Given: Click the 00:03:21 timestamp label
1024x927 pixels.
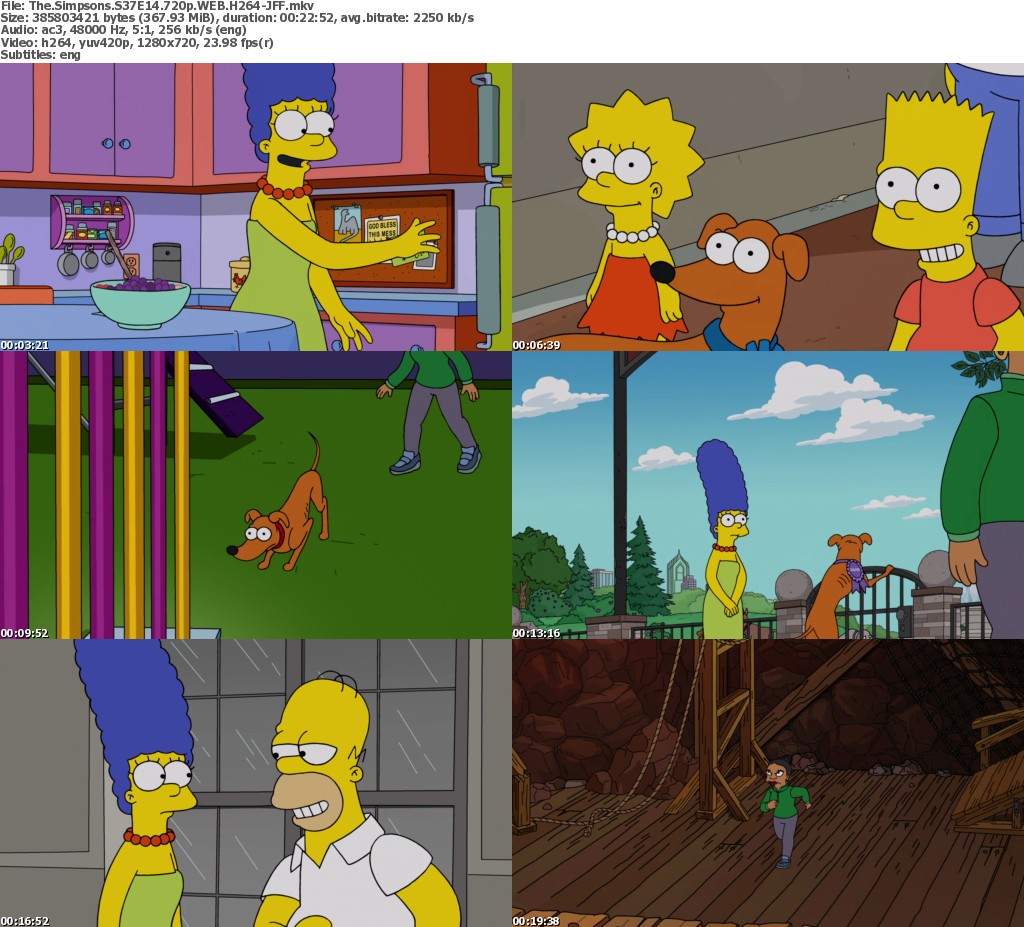Looking at the screenshot, I should [x=25, y=345].
